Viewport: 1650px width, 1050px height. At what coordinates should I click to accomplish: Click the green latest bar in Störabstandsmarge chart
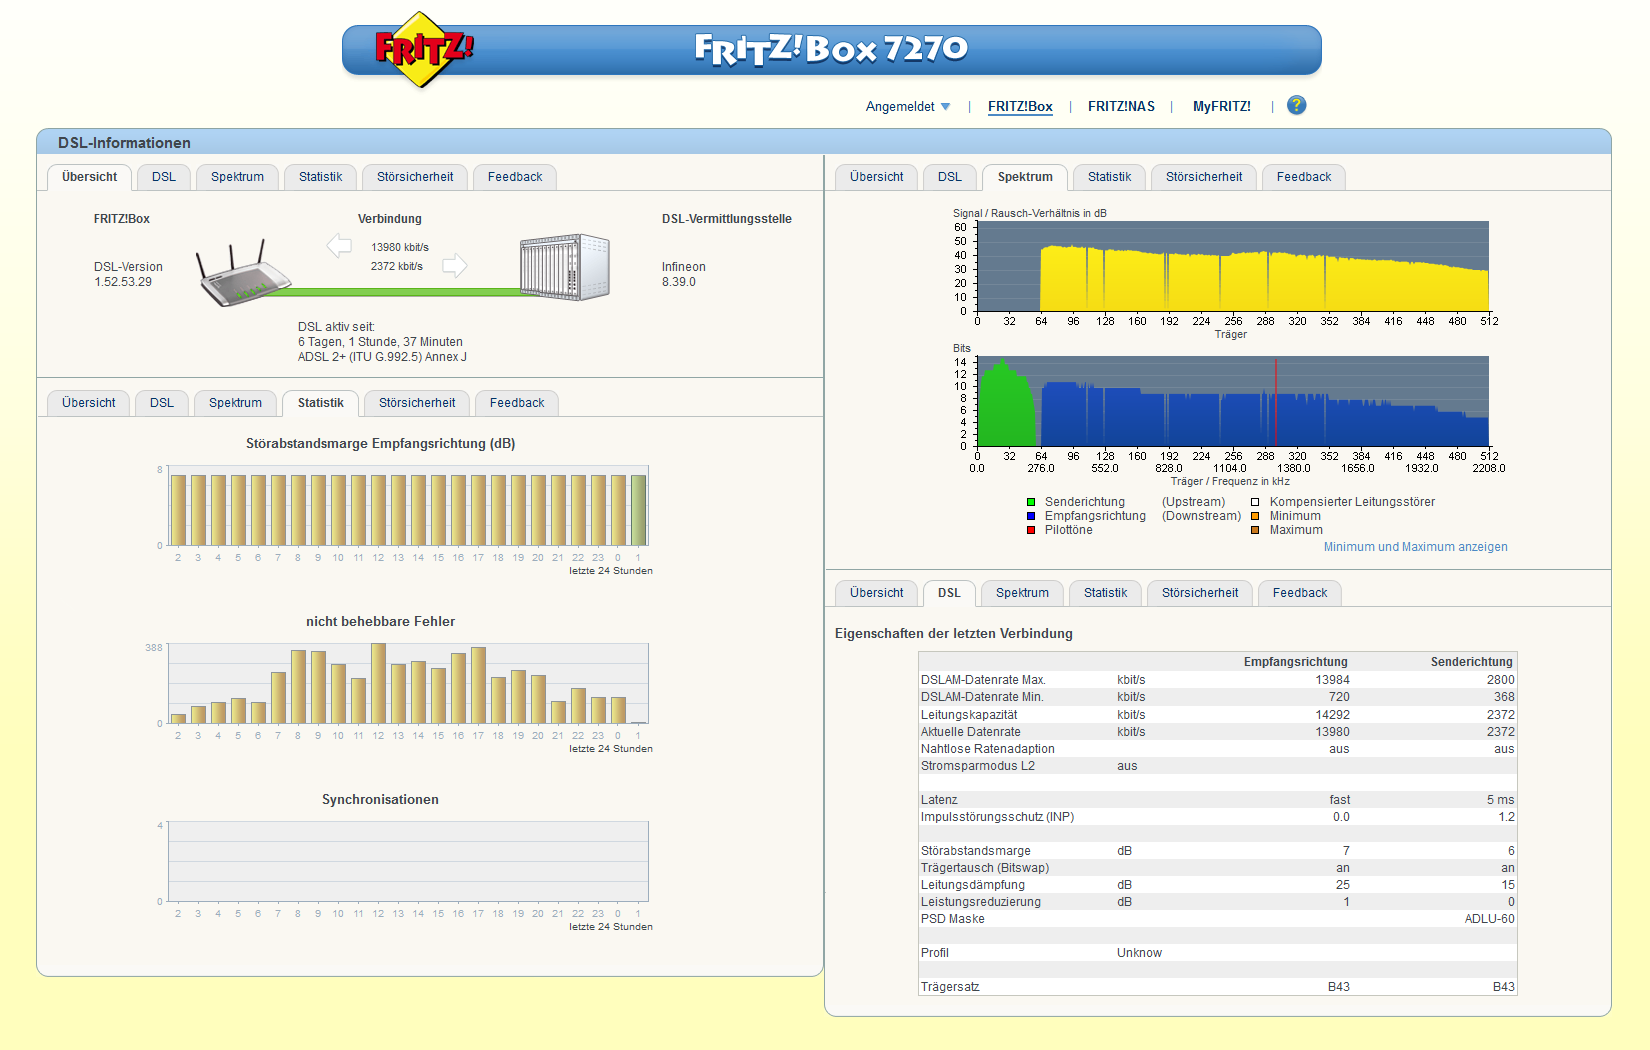click(638, 510)
